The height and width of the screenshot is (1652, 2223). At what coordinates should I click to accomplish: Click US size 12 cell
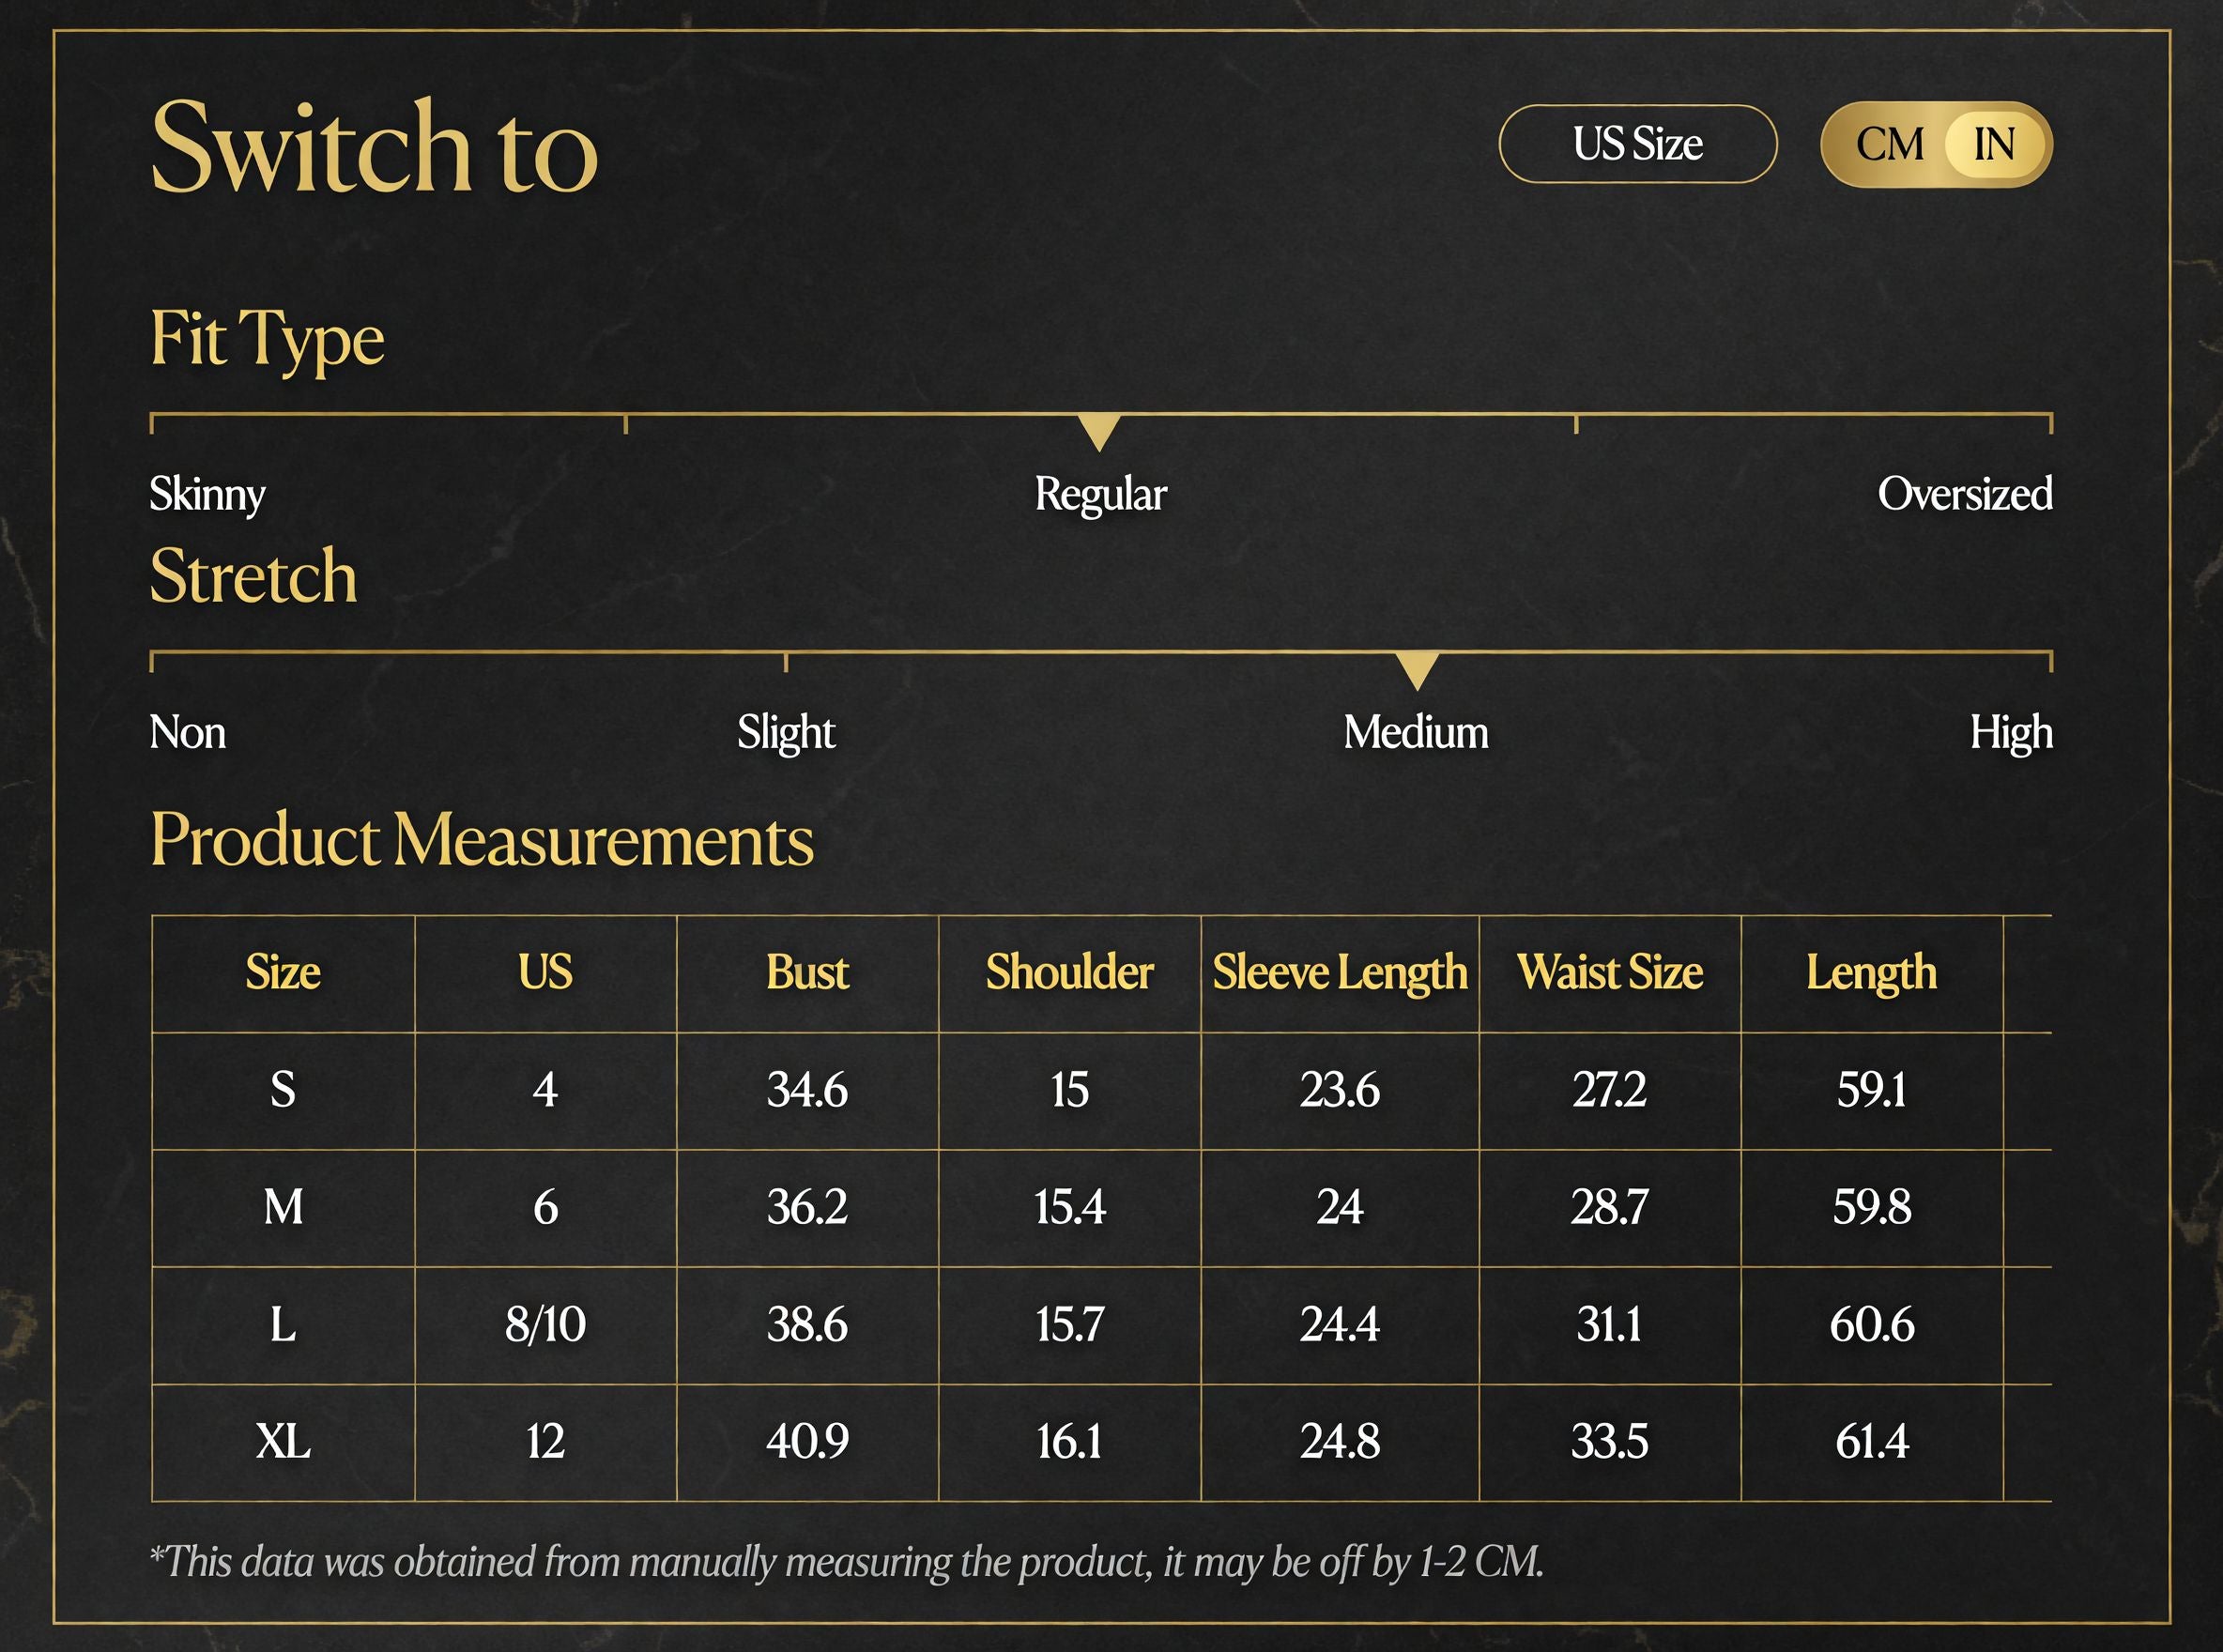point(545,1442)
